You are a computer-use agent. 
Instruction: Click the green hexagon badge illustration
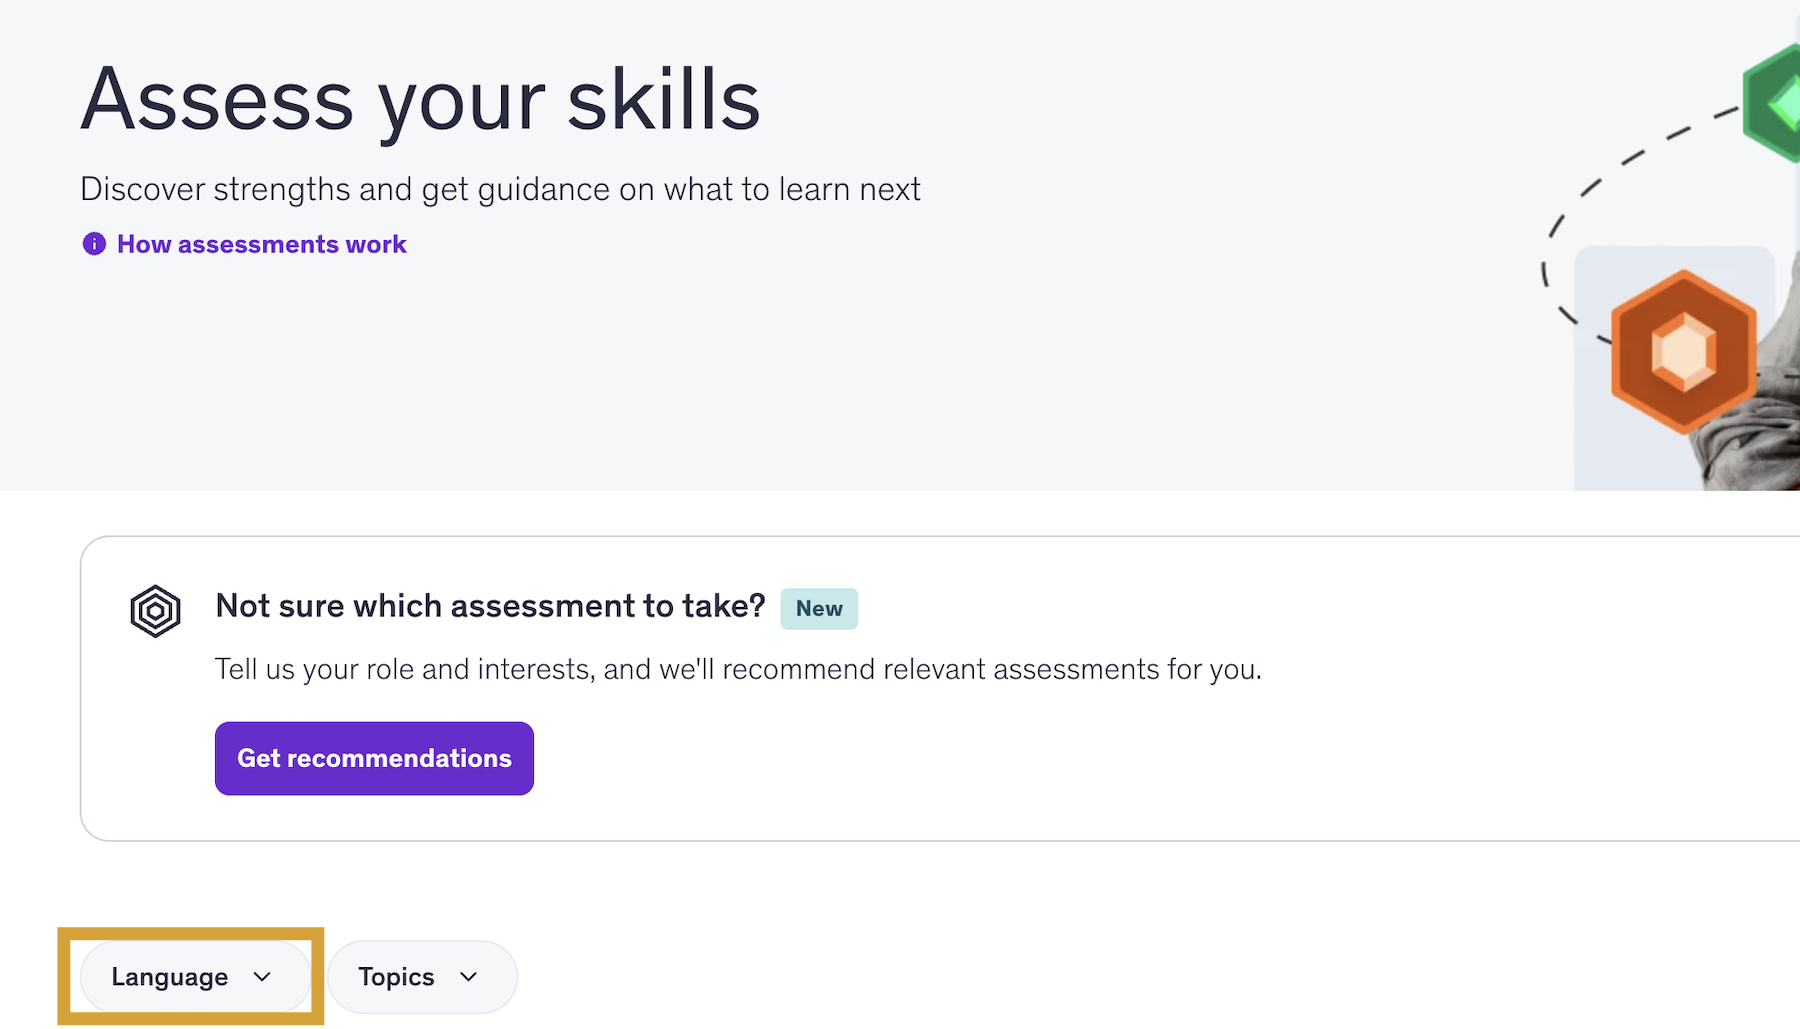click(1774, 103)
